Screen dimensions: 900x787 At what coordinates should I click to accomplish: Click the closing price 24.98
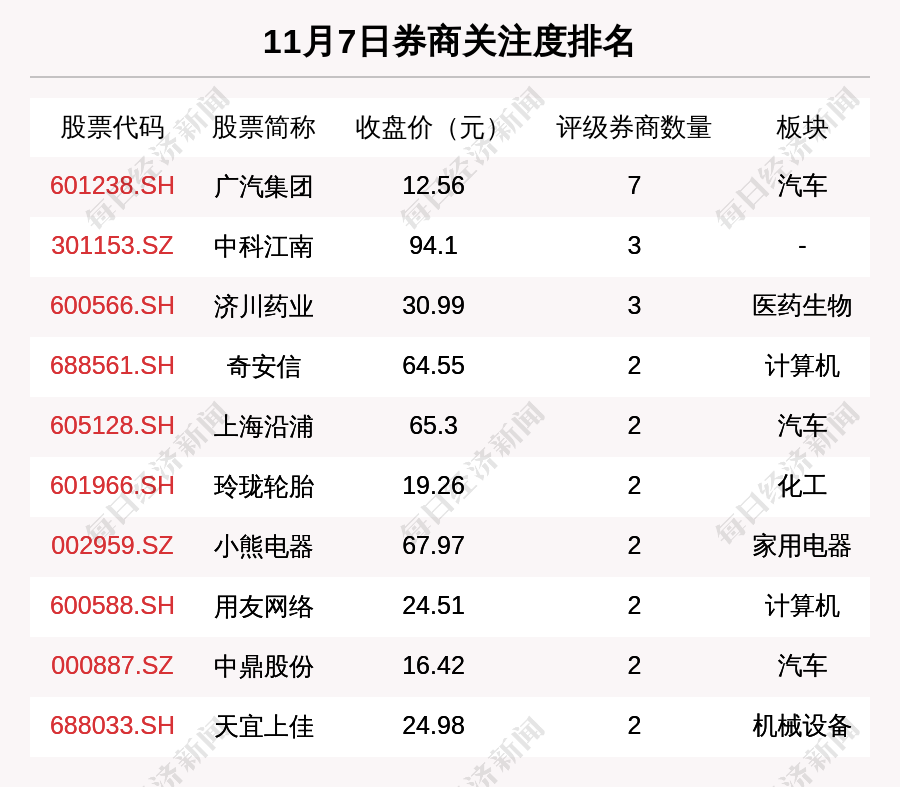(433, 726)
